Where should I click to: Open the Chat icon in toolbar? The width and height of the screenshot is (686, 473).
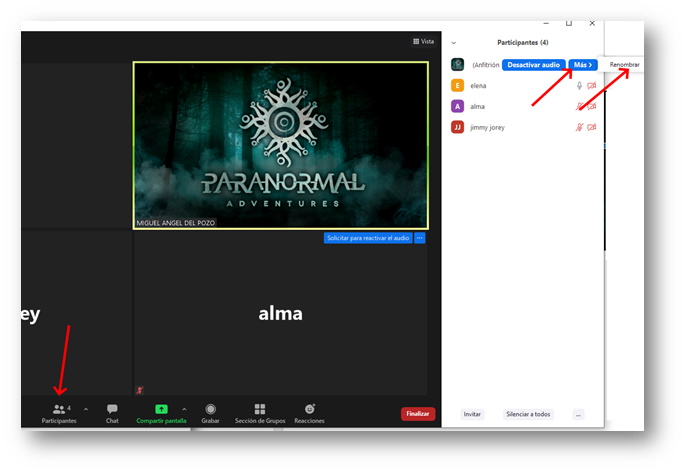coord(112,410)
